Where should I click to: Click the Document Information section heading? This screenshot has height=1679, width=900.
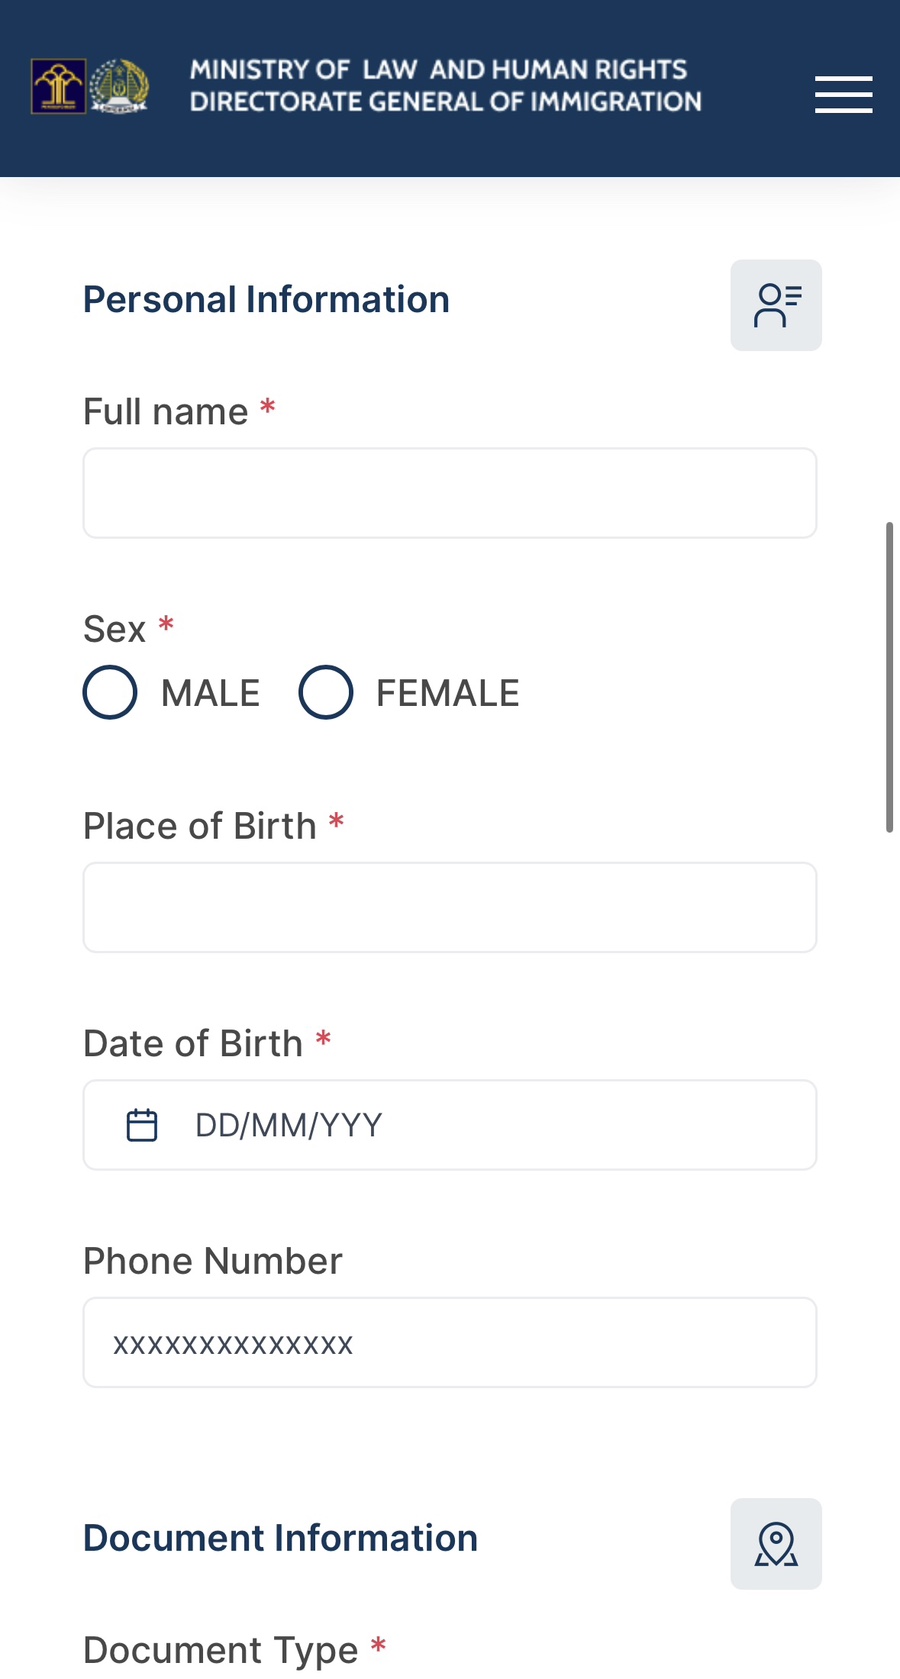pos(280,1538)
